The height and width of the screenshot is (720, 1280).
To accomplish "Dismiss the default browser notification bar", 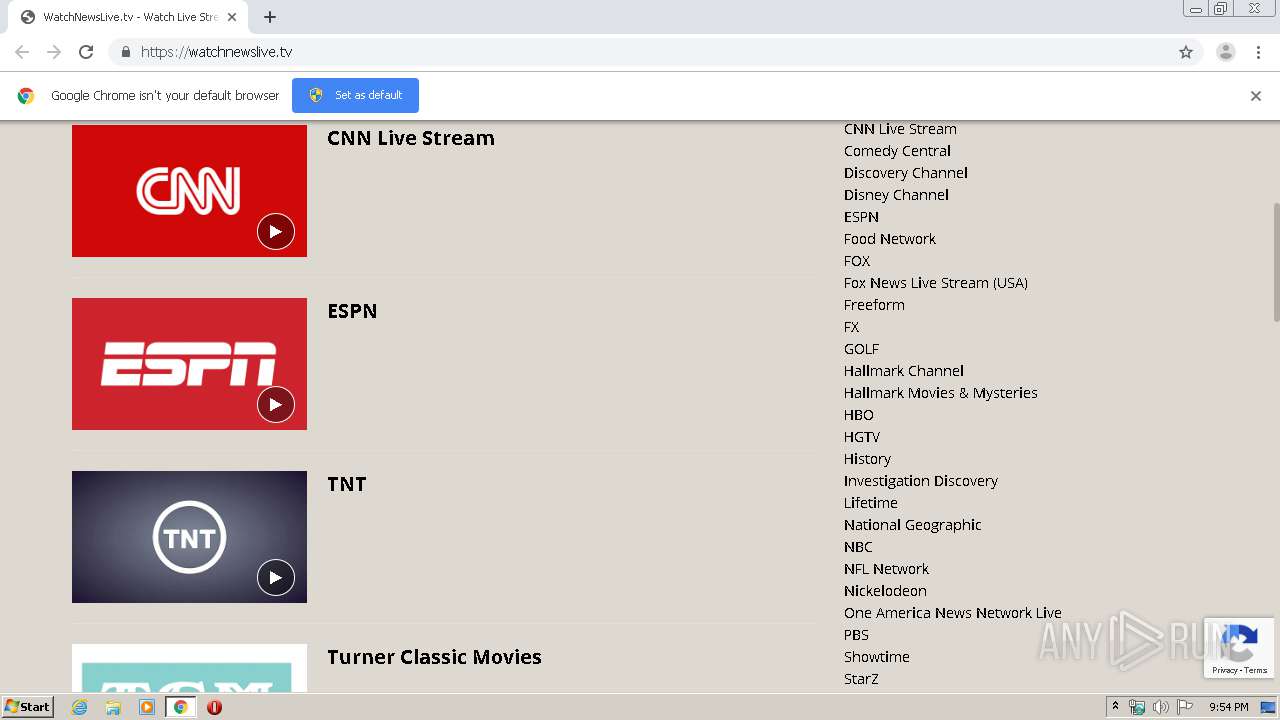I will point(1256,96).
